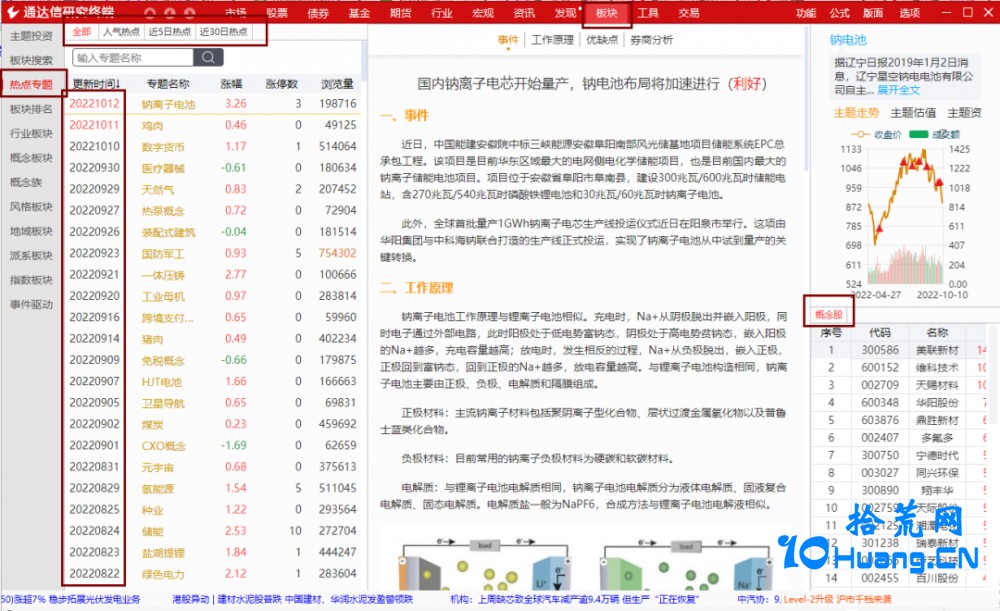Select the 概念股 tab

tap(828, 314)
